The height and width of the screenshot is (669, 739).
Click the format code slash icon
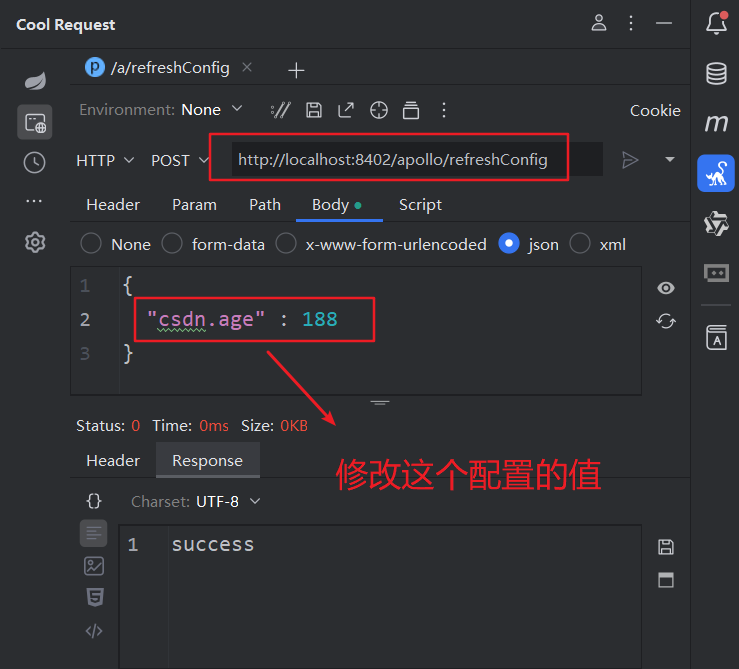(x=280, y=110)
